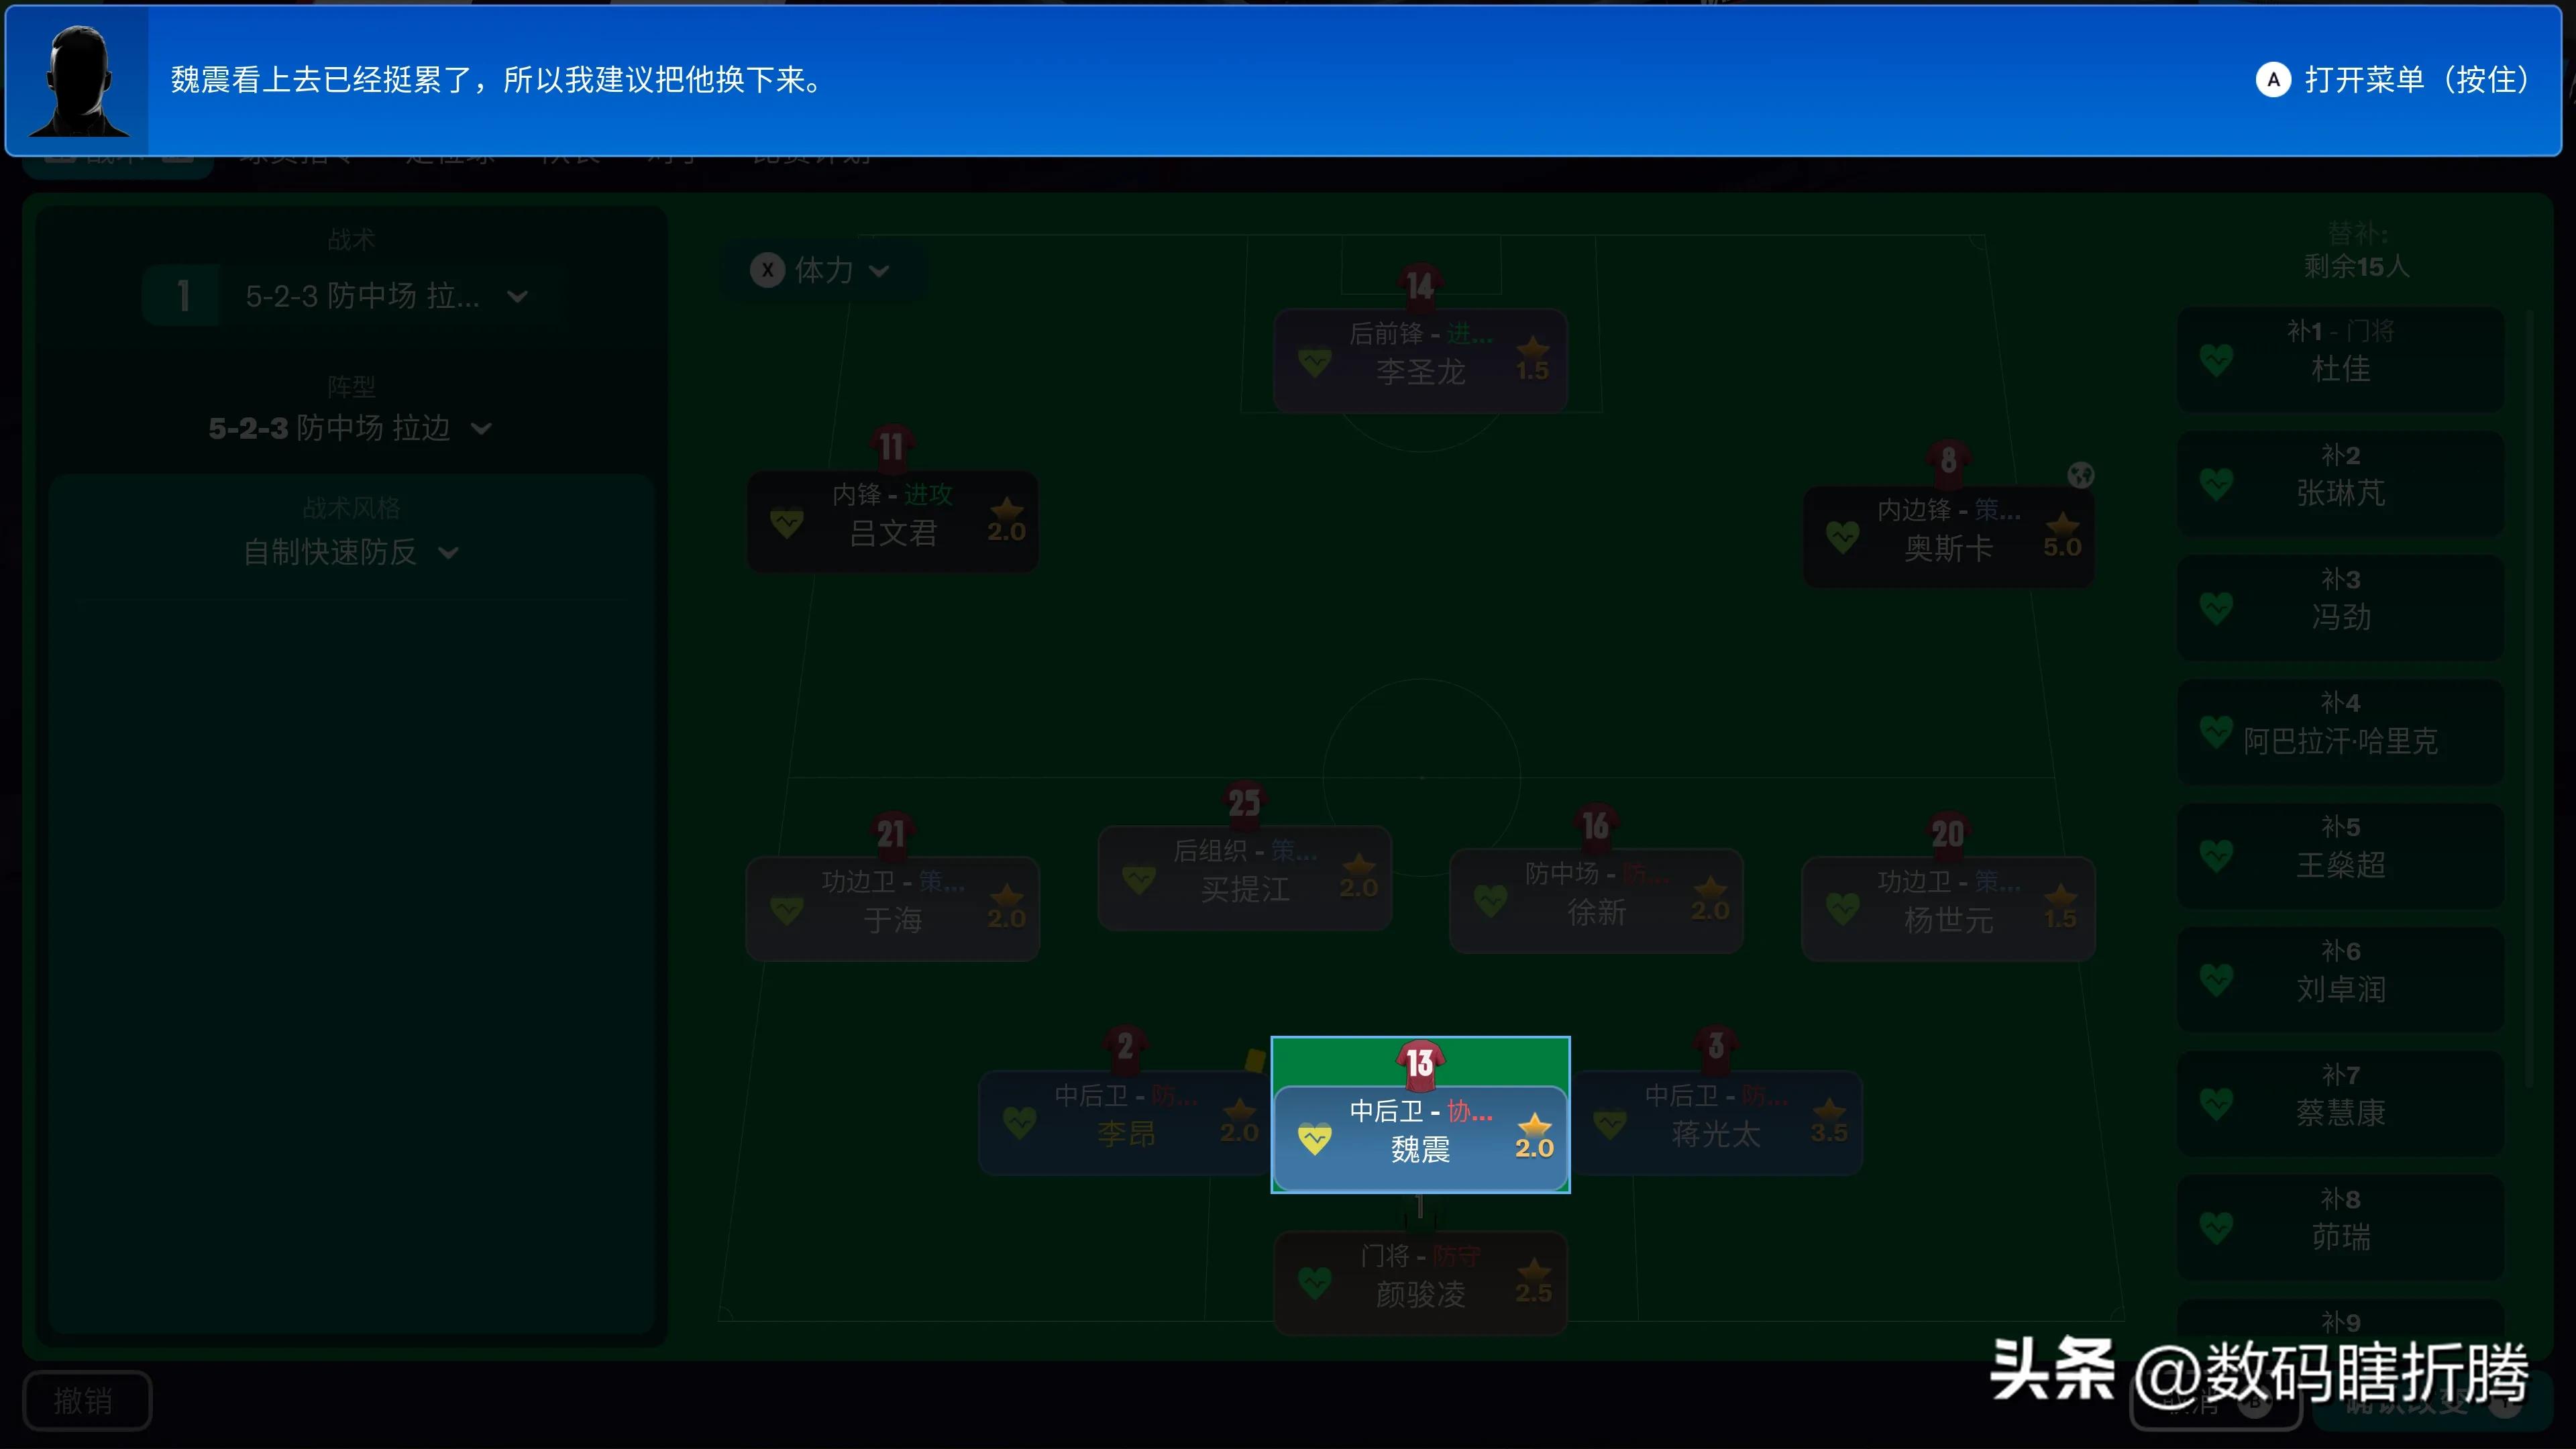
Task: Click the green heart next to 杜佳
Action: click(2216, 359)
